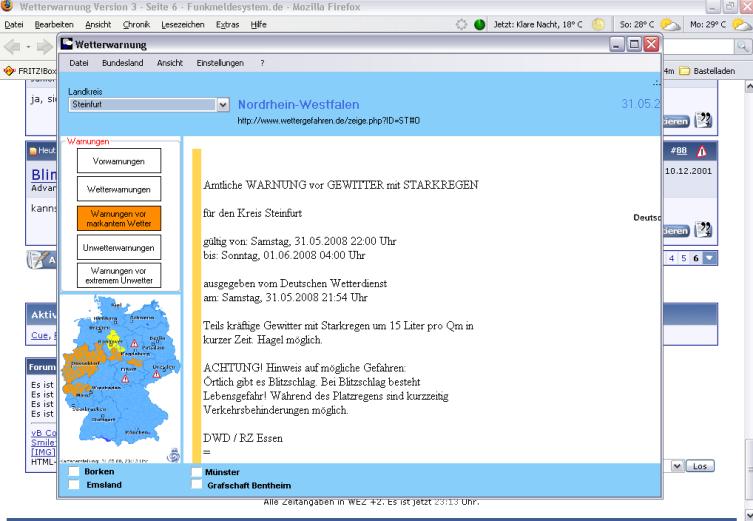Enable the Emsland checkbox
Screen dimensions: 753x521
[x=74, y=485]
